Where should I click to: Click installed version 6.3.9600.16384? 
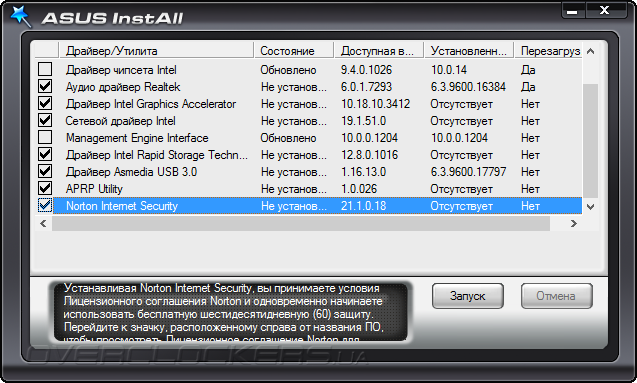click(468, 87)
